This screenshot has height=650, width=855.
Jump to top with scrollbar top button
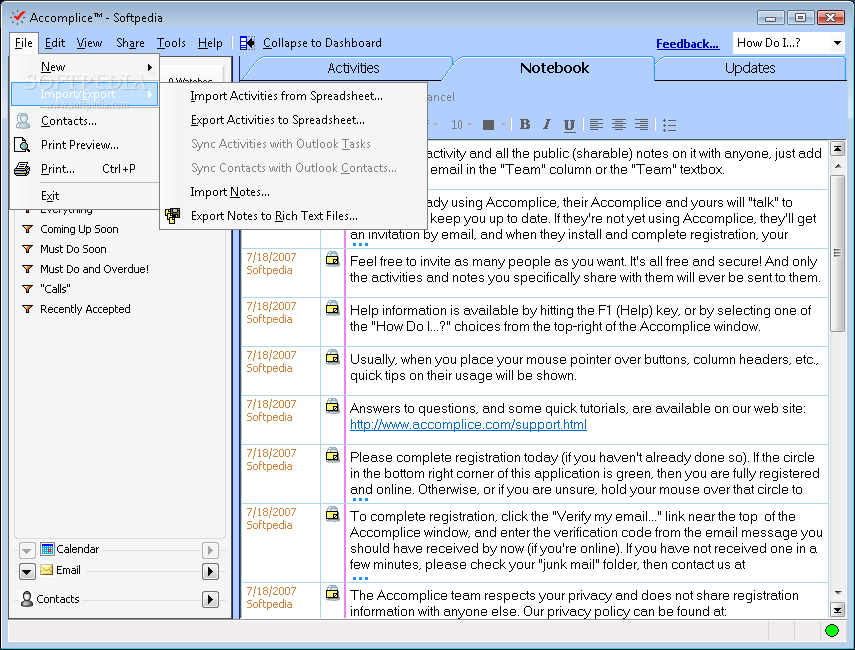tap(837, 148)
